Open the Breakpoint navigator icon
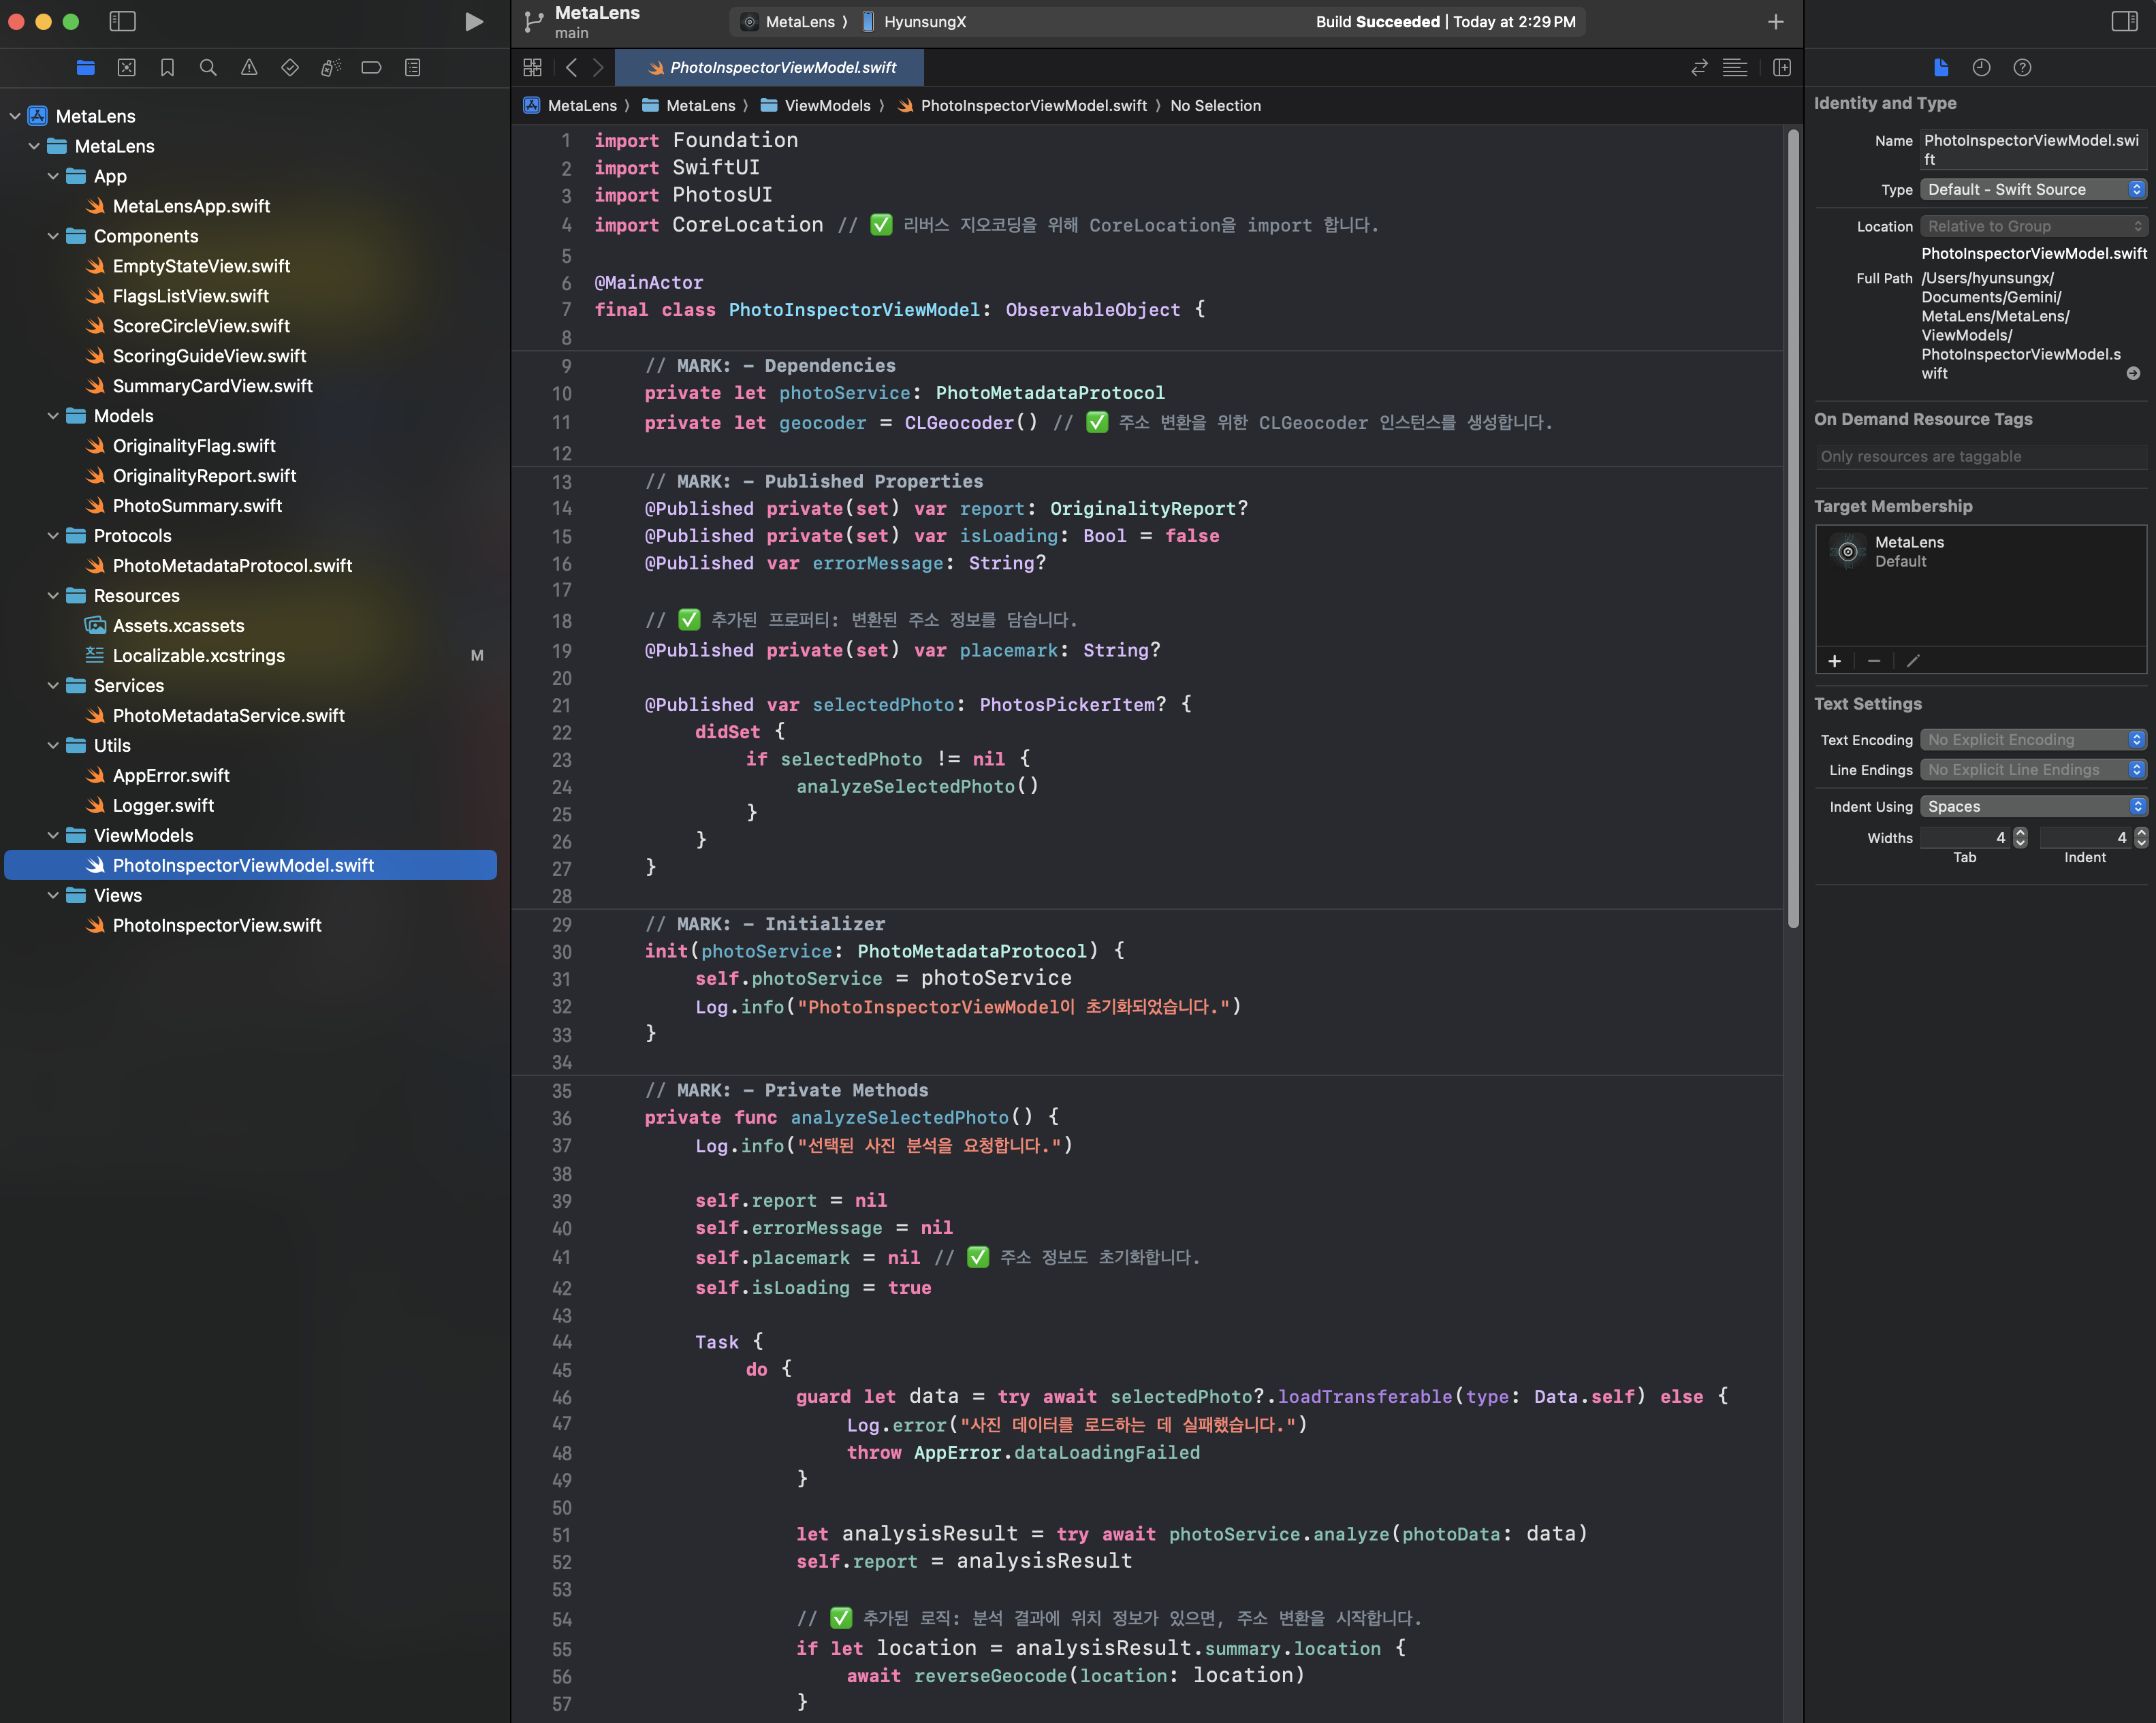Screen dimensions: 2156x1723 [371, 68]
